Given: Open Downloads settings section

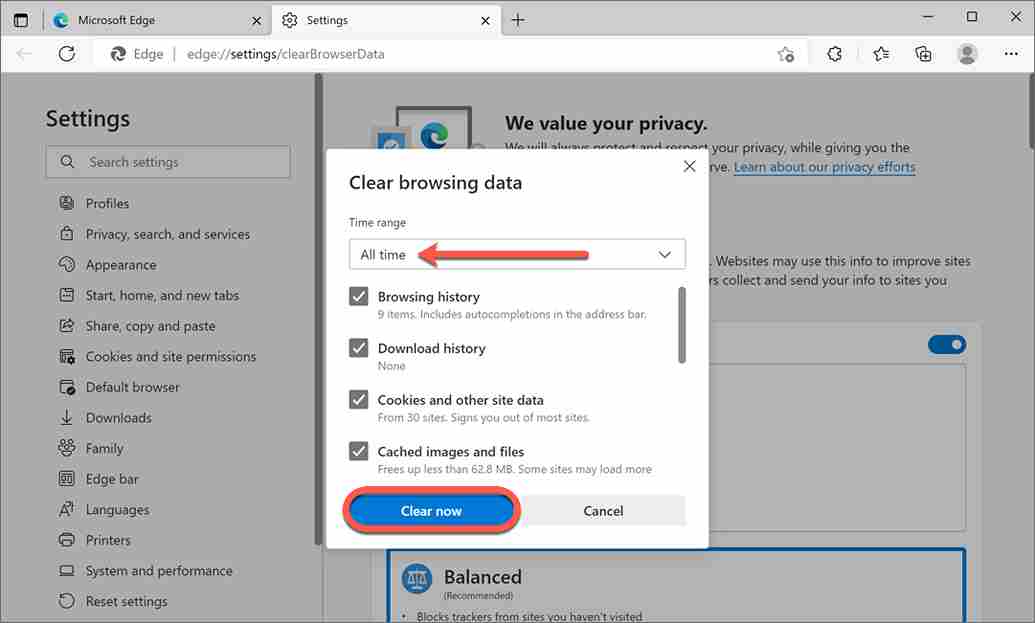Looking at the screenshot, I should (105, 418).
